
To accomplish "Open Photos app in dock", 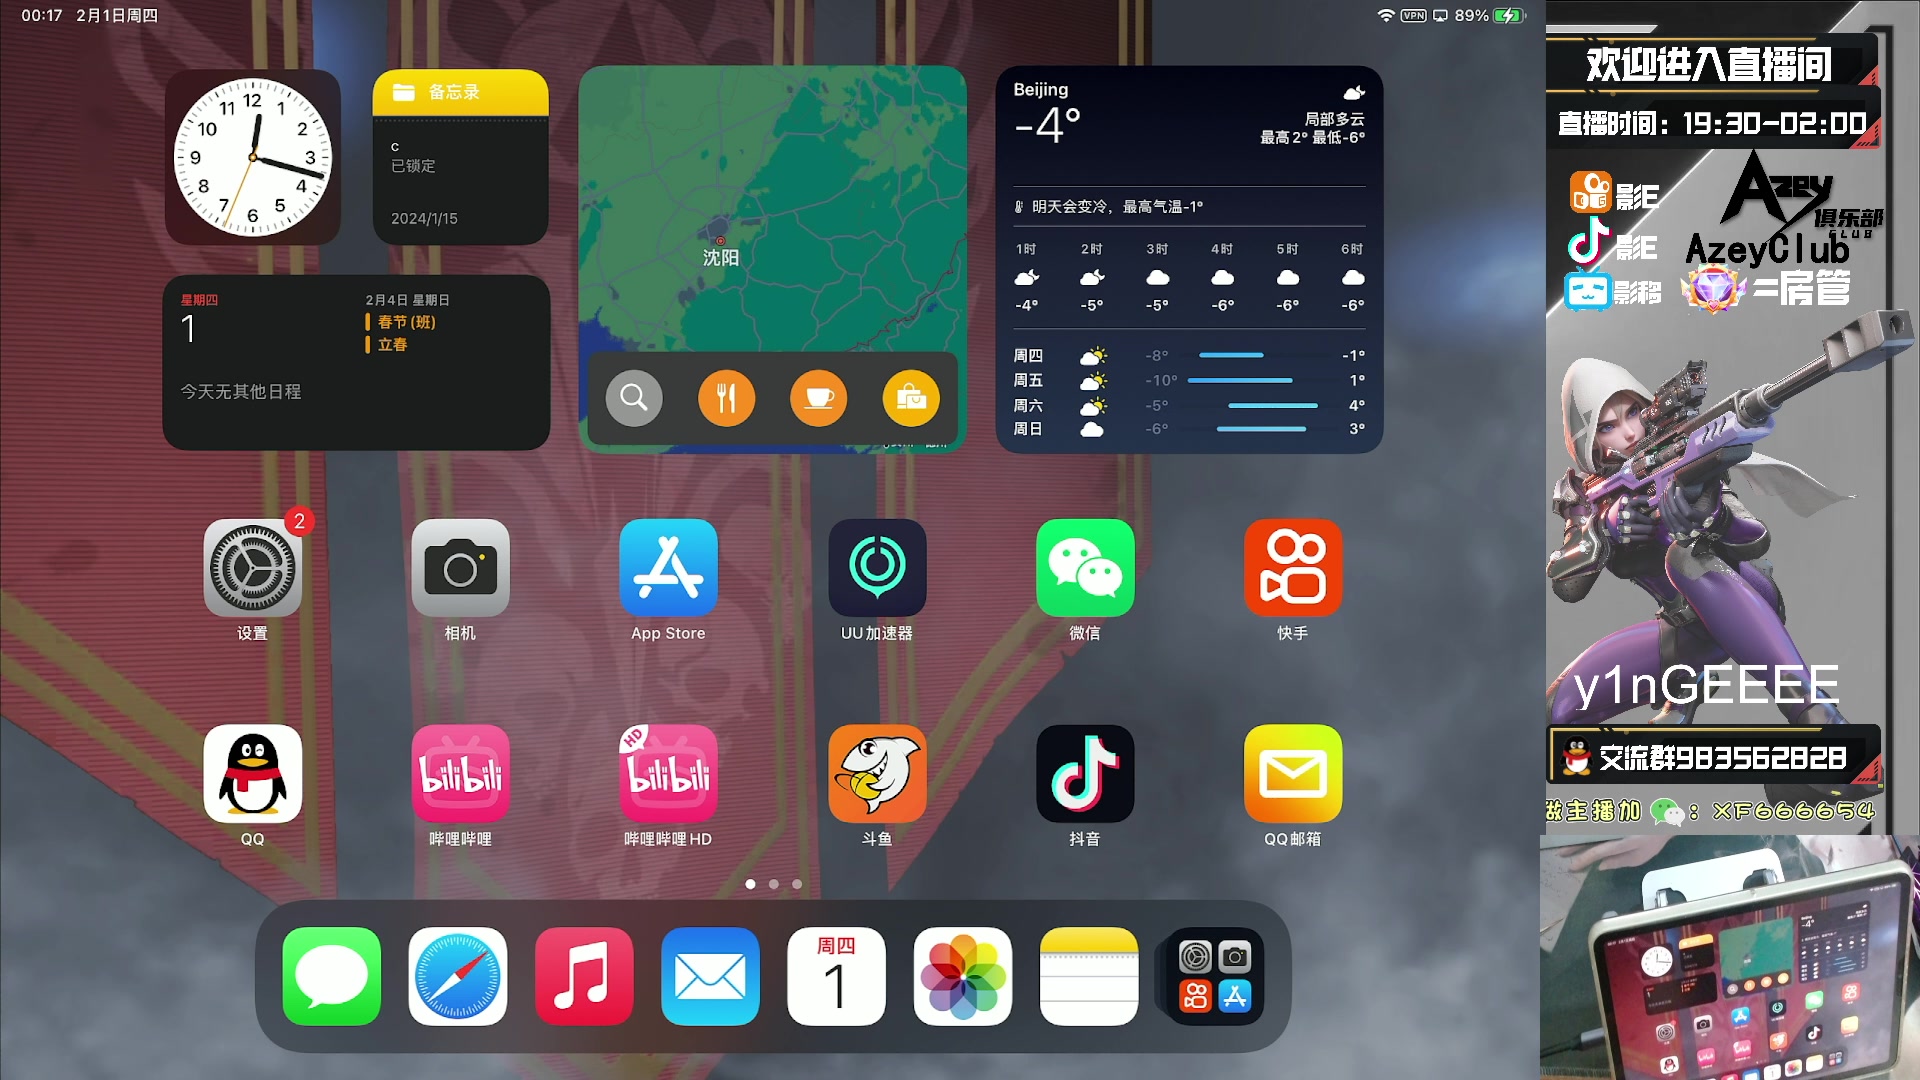I will [x=963, y=977].
